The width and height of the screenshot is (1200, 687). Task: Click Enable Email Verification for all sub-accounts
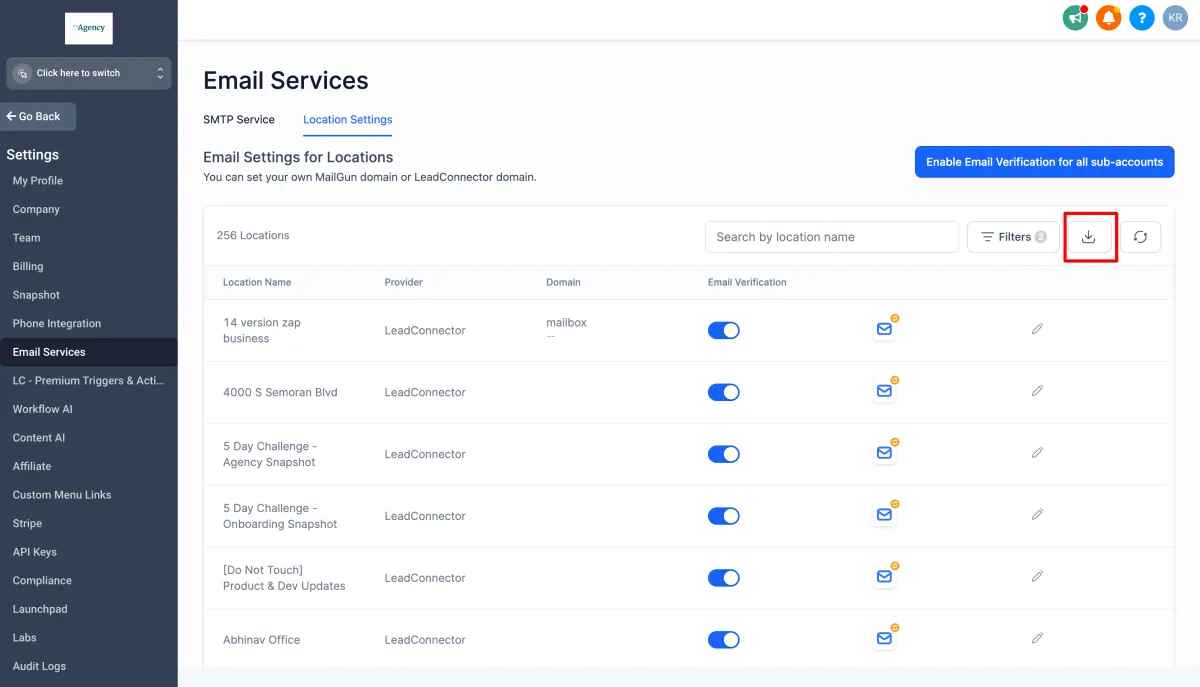pyautogui.click(x=1044, y=162)
